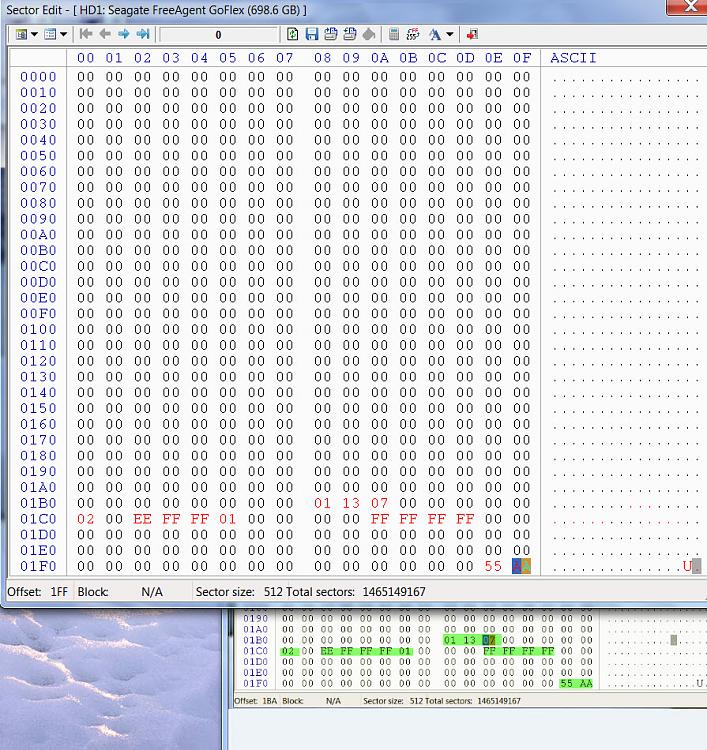Click highlighted AA byte in row 01F0
707x750 pixels.
click(x=521, y=566)
